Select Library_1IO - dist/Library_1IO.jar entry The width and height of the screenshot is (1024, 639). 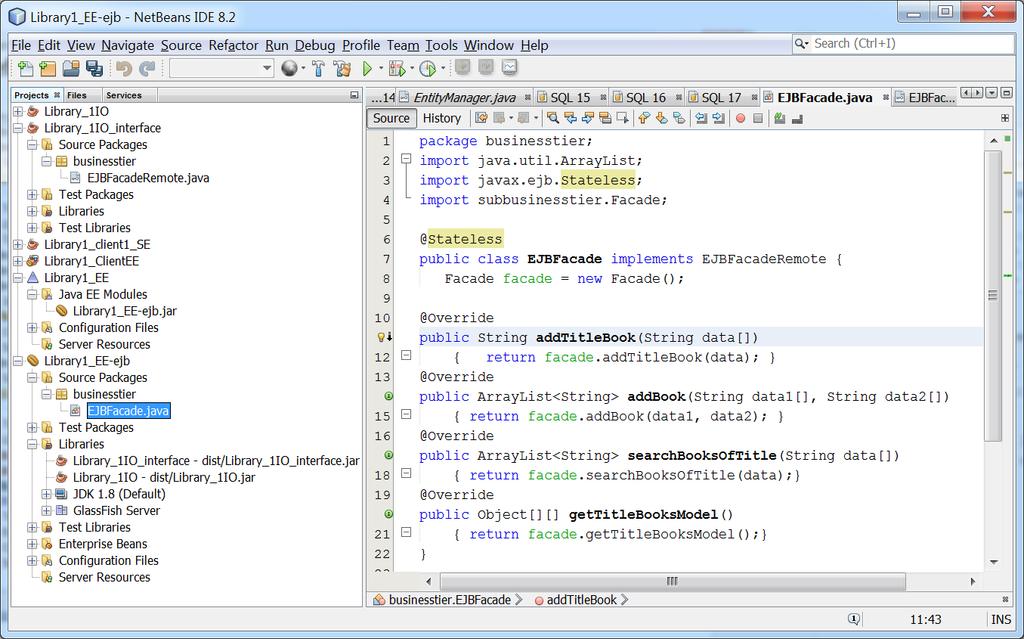(x=163, y=478)
